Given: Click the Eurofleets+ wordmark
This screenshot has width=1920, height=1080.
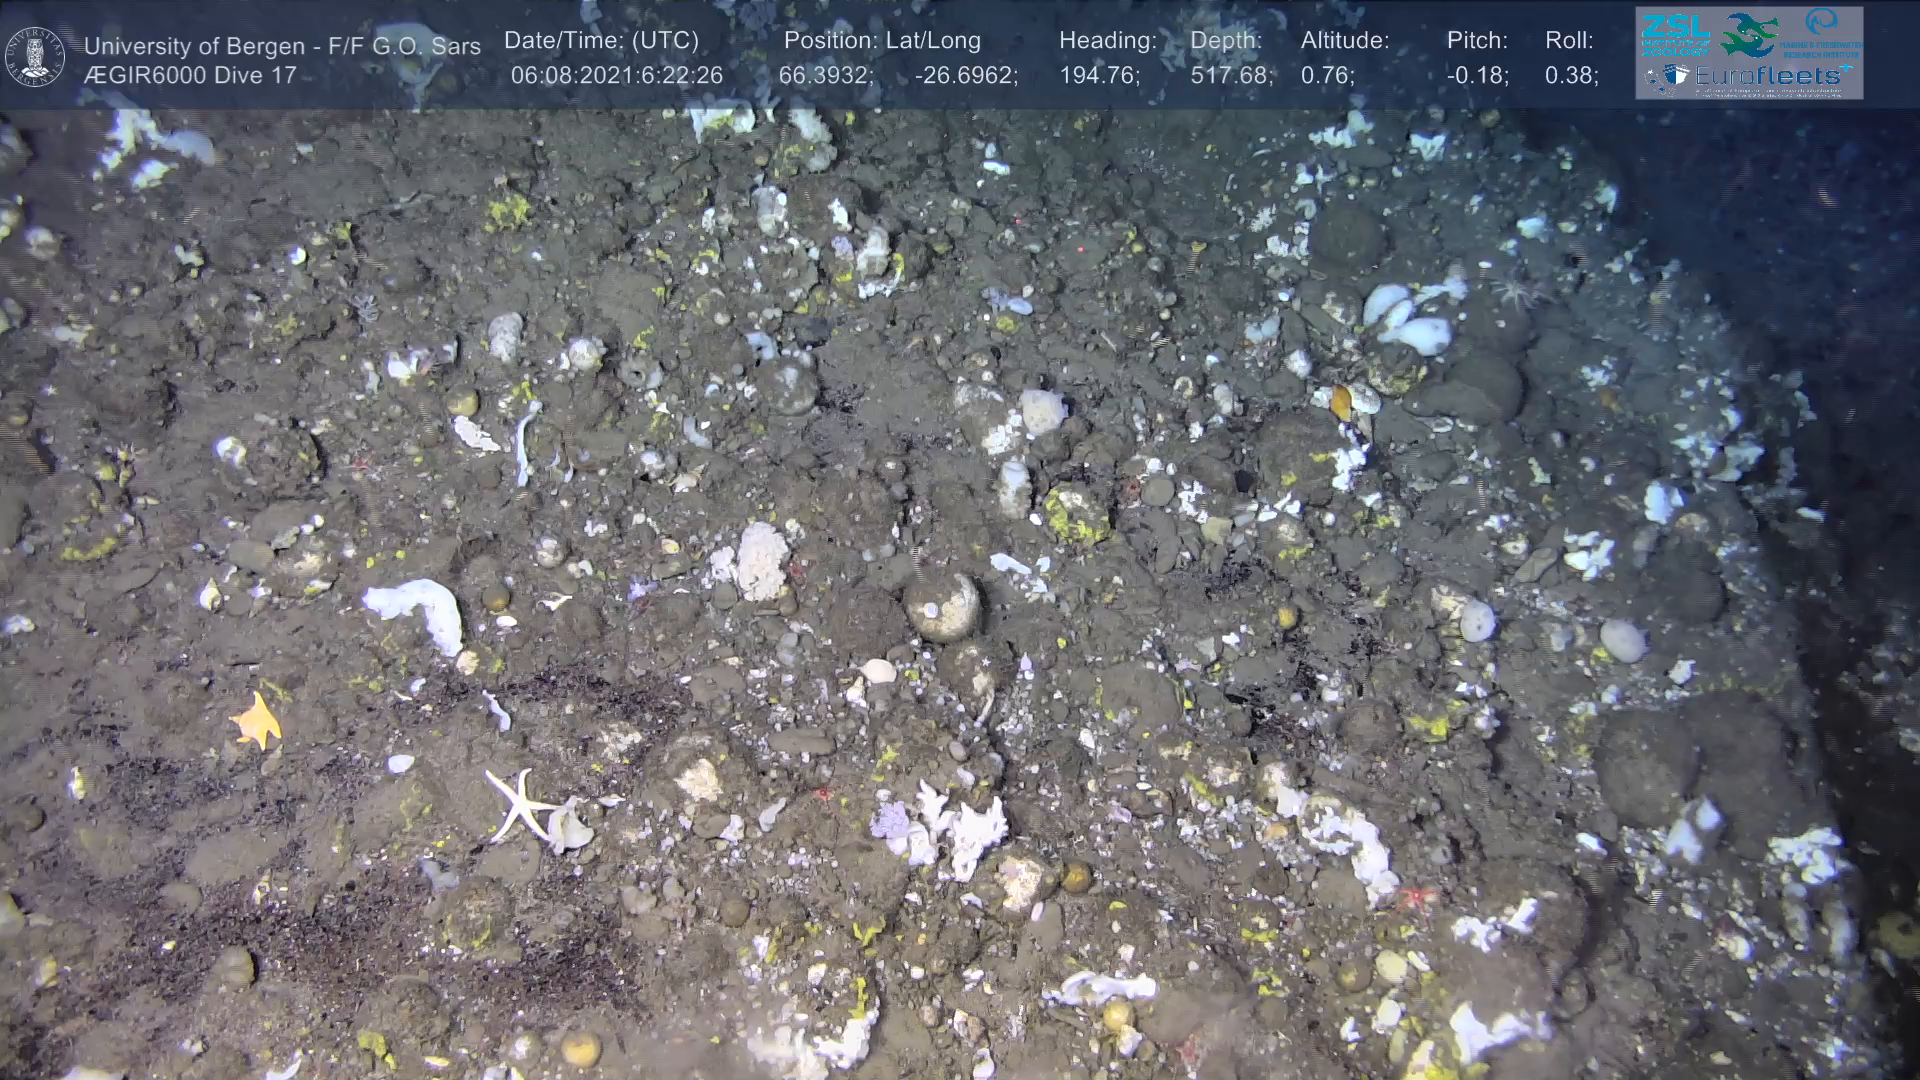Looking at the screenshot, I should click(1773, 77).
